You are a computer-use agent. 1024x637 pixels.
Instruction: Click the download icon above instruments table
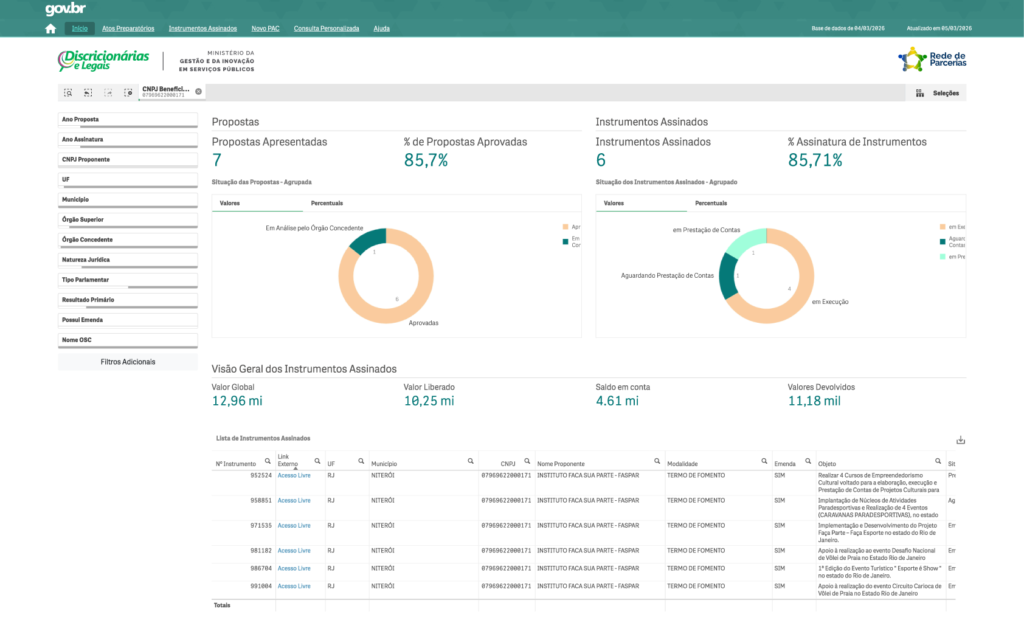(960, 439)
